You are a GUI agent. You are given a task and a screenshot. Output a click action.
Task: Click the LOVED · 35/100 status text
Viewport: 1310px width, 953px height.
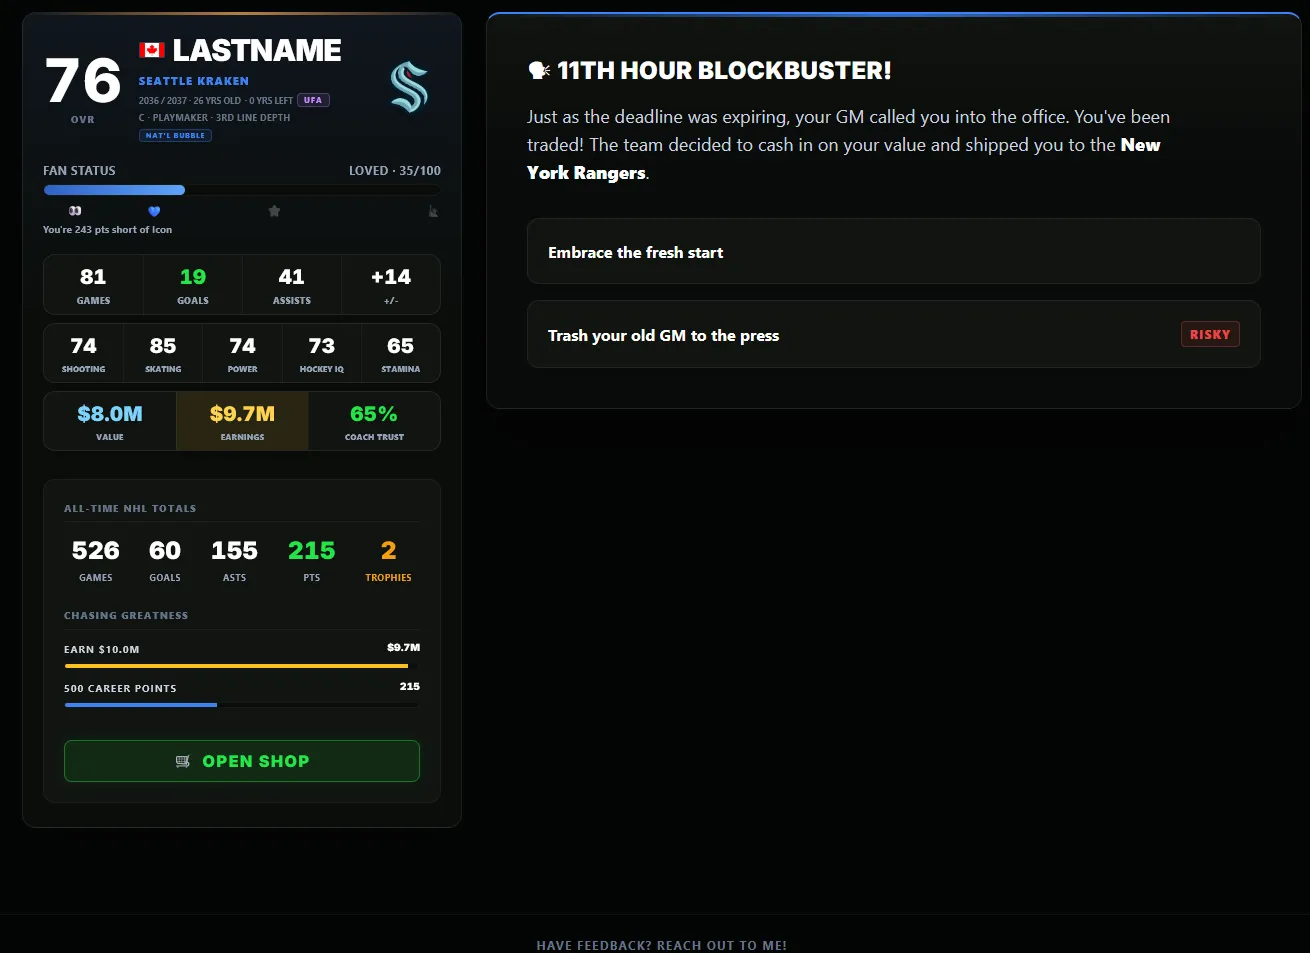click(x=394, y=171)
